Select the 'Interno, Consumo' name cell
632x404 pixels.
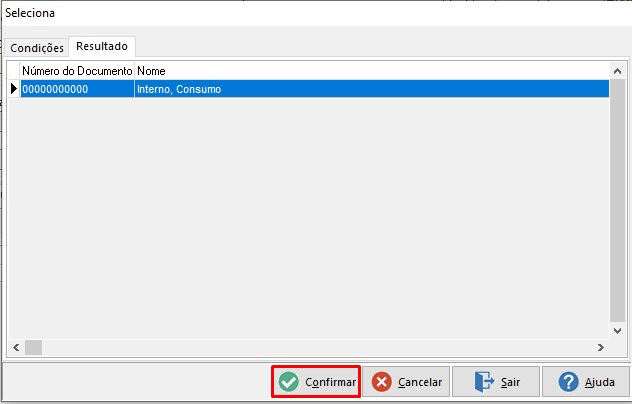coord(372,89)
